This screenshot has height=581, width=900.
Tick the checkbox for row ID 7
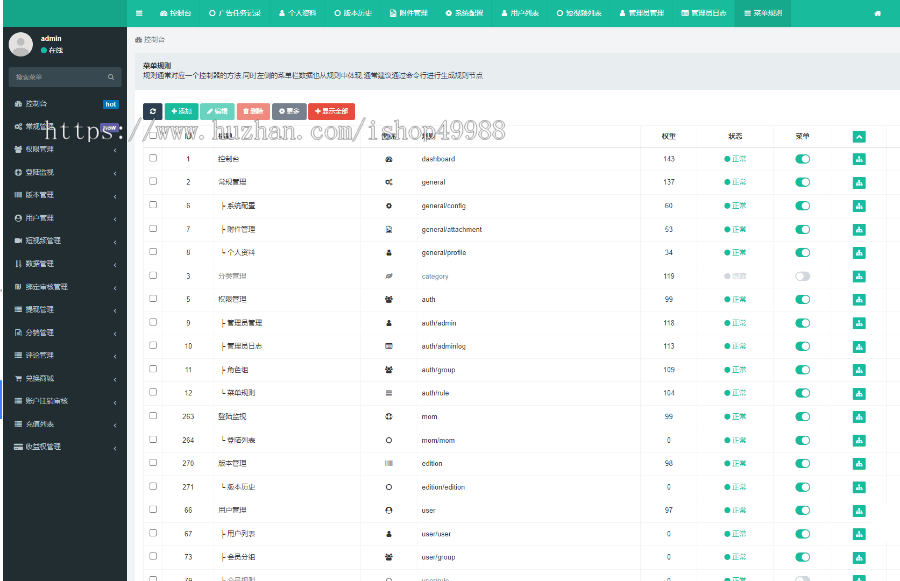(153, 228)
